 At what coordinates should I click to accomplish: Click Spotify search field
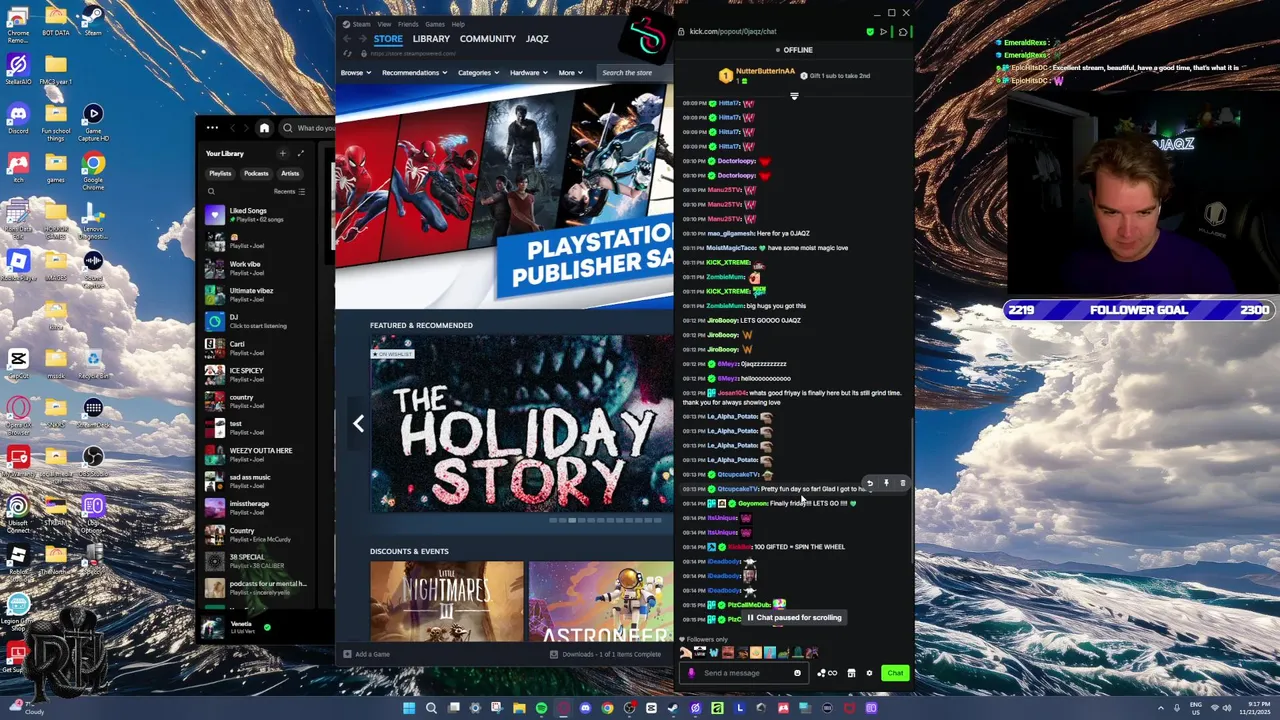(309, 128)
